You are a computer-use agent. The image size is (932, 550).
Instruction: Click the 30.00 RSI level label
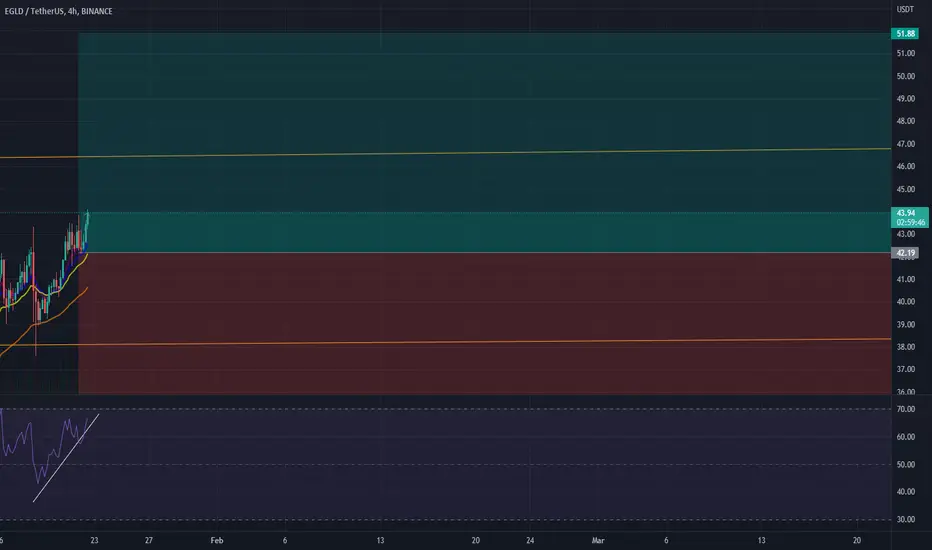pyautogui.click(x=906, y=519)
